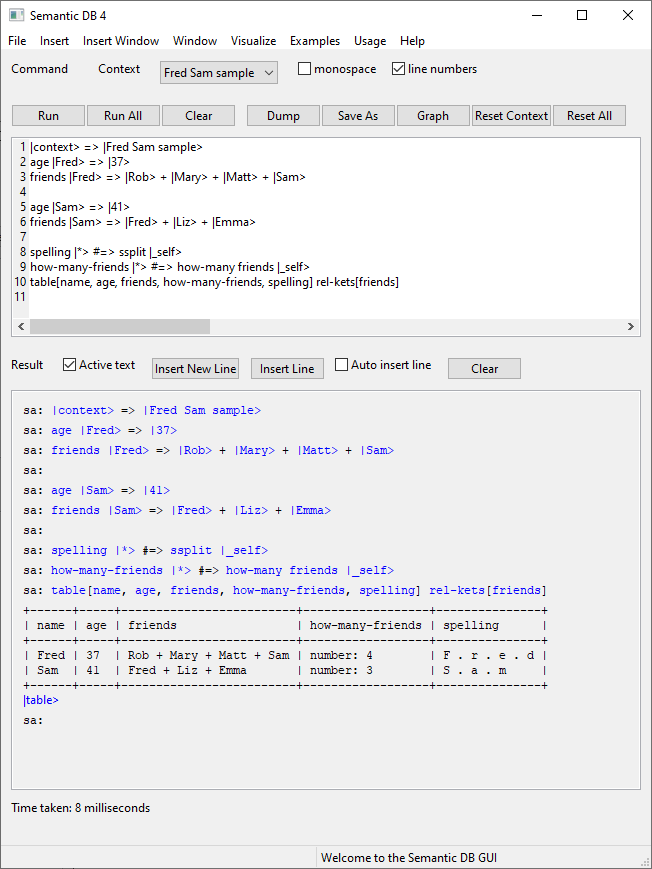
Task: Open the Insert Window menu
Action: pos(121,41)
